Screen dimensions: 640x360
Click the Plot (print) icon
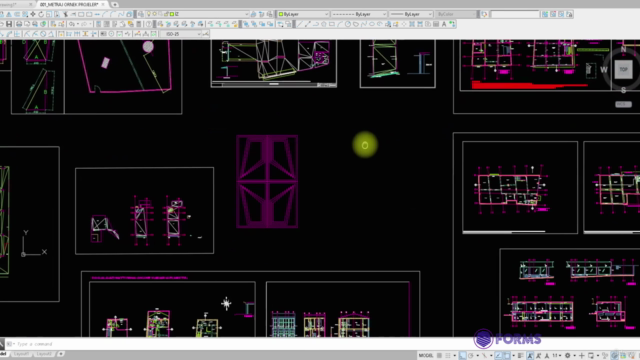pos(19,24)
